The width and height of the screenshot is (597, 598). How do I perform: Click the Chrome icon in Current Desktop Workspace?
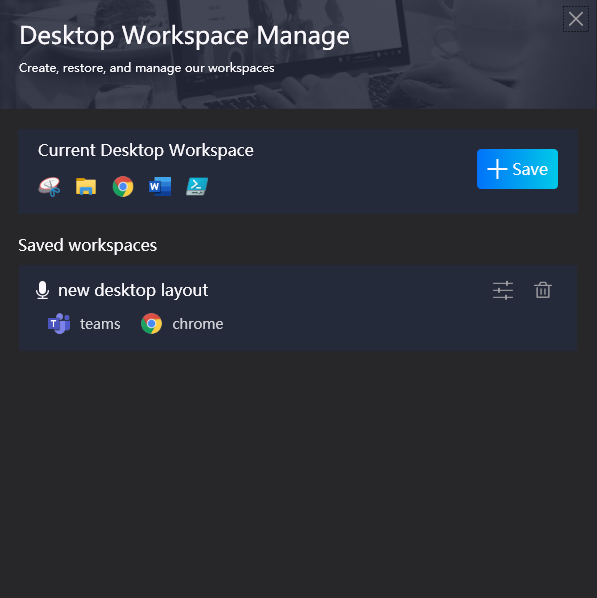pyautogui.click(x=123, y=186)
